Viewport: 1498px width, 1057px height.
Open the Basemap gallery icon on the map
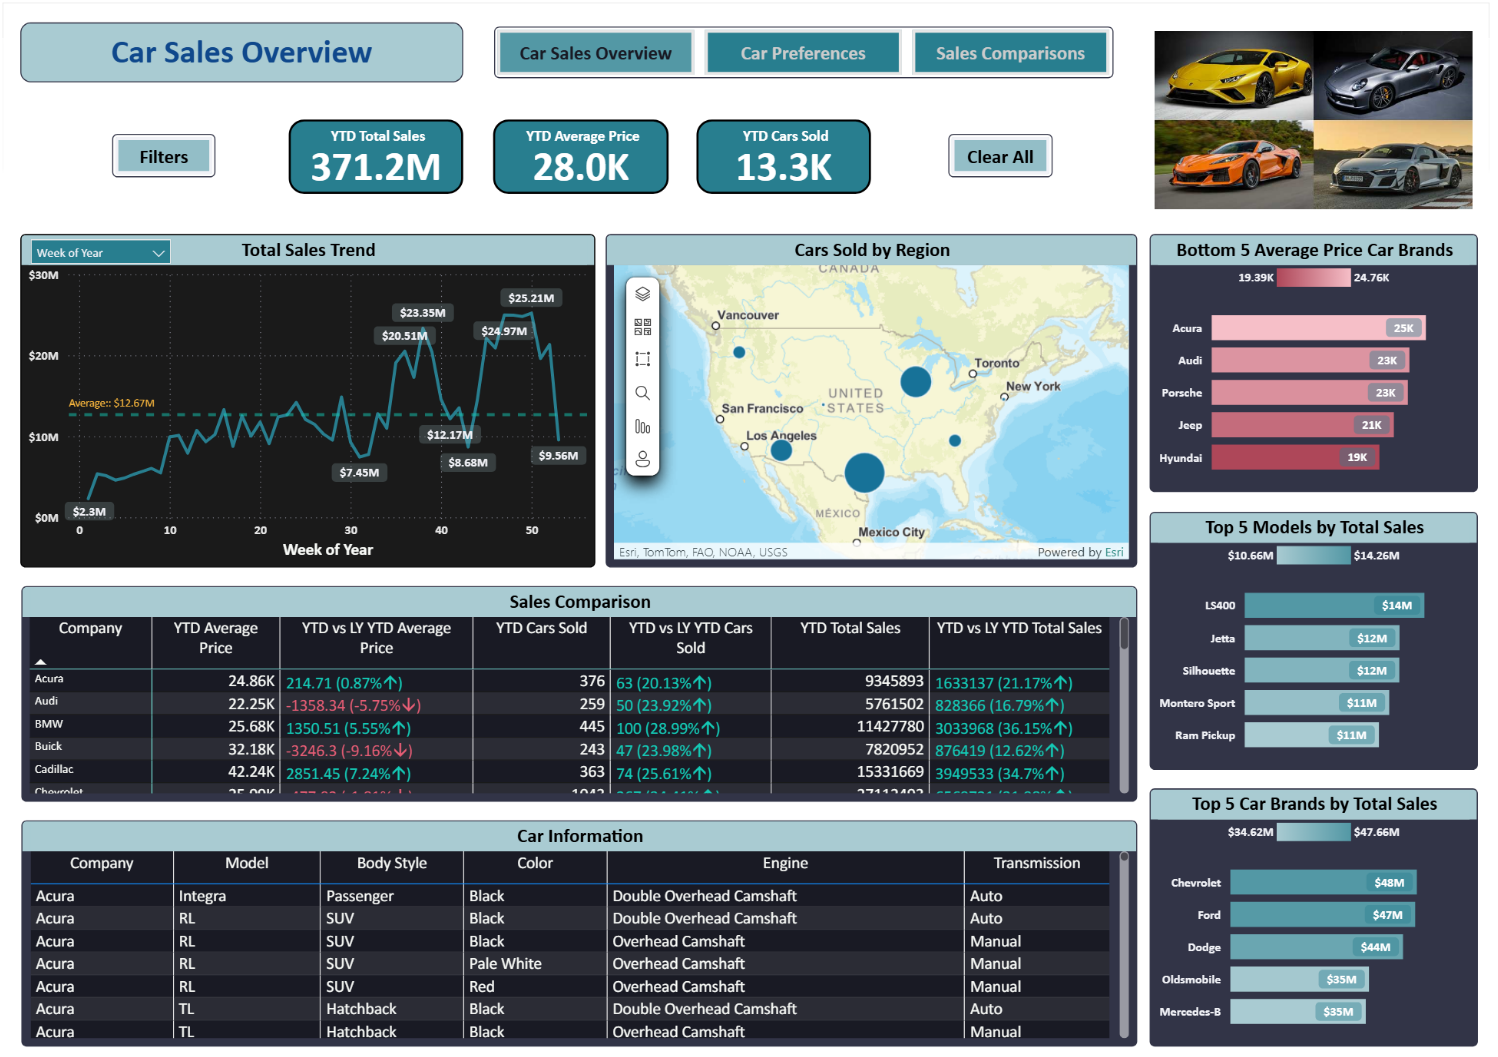tap(642, 327)
